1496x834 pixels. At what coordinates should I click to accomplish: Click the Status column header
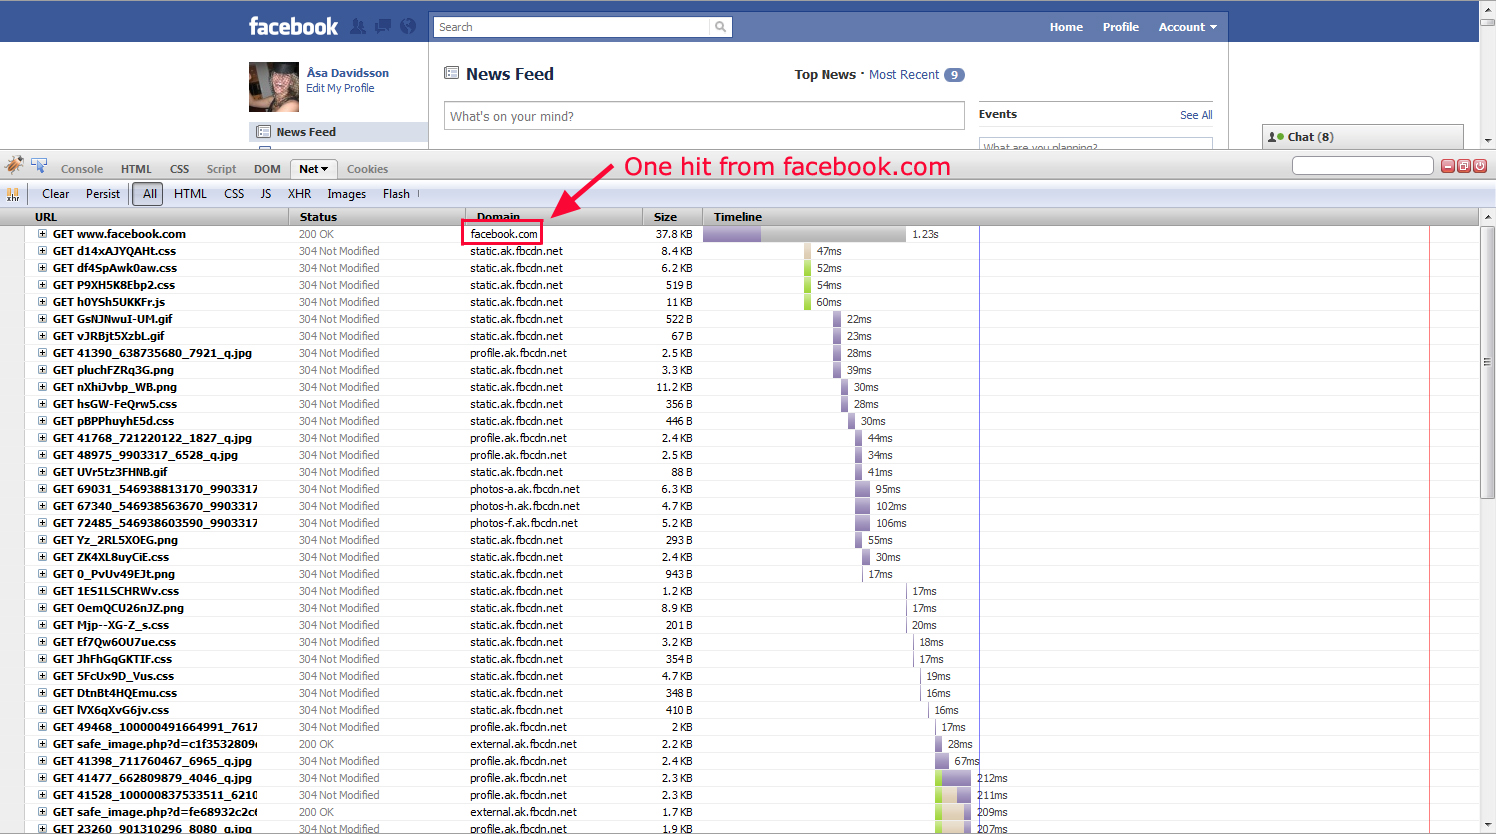pos(377,217)
